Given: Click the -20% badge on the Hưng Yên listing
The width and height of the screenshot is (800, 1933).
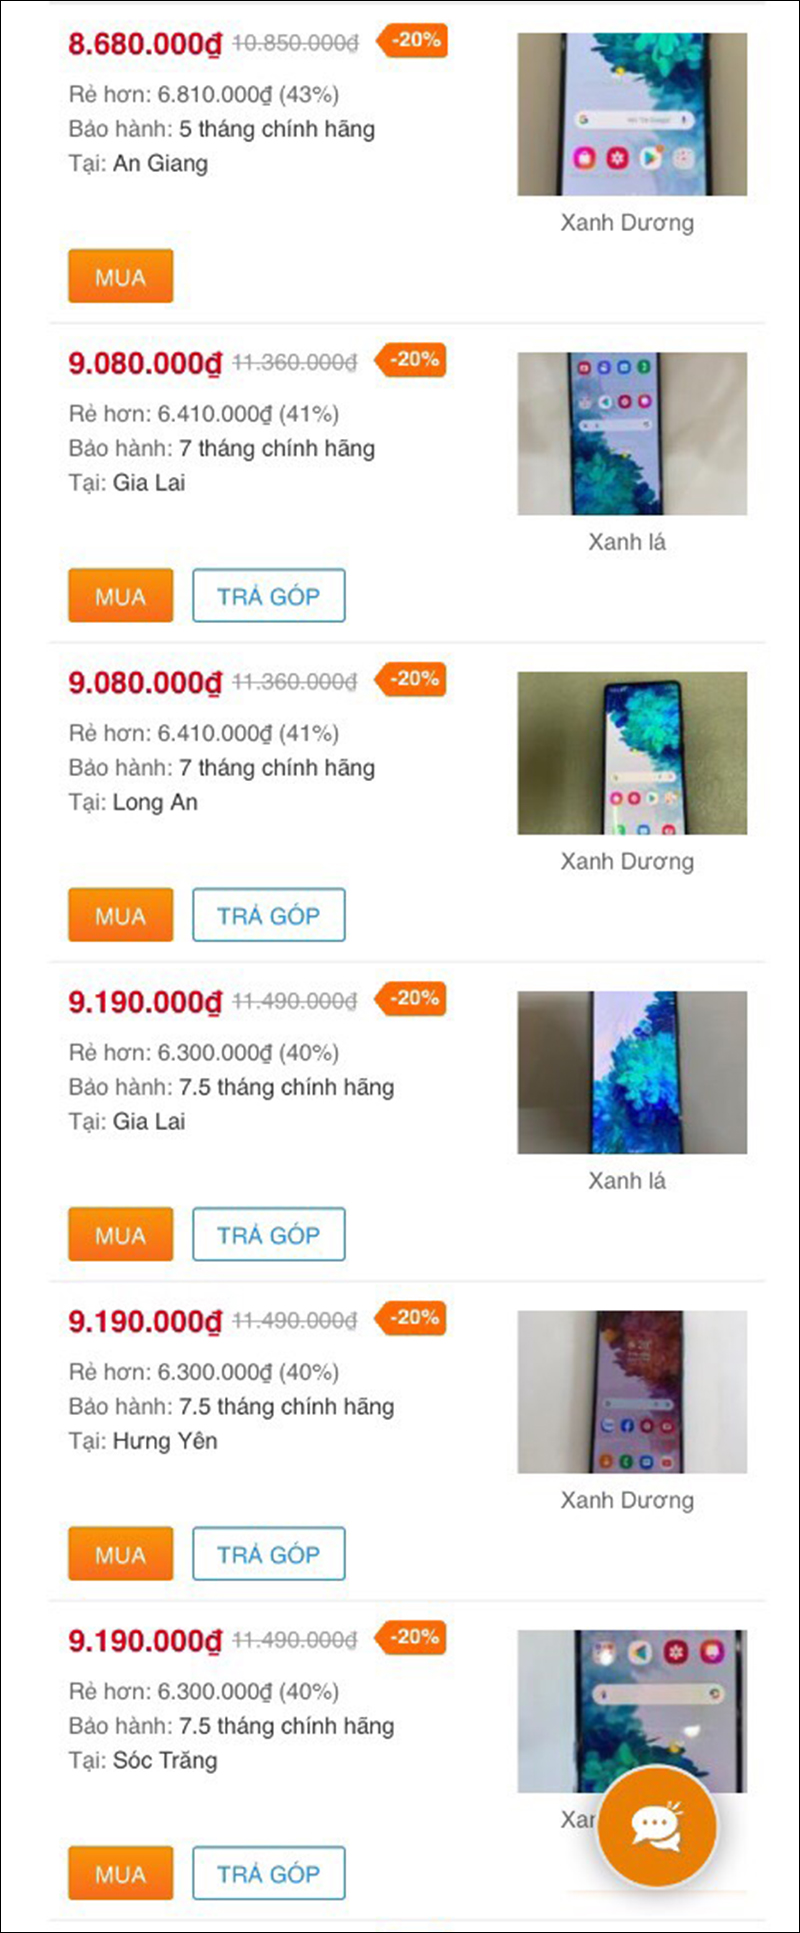Looking at the screenshot, I should [412, 1319].
